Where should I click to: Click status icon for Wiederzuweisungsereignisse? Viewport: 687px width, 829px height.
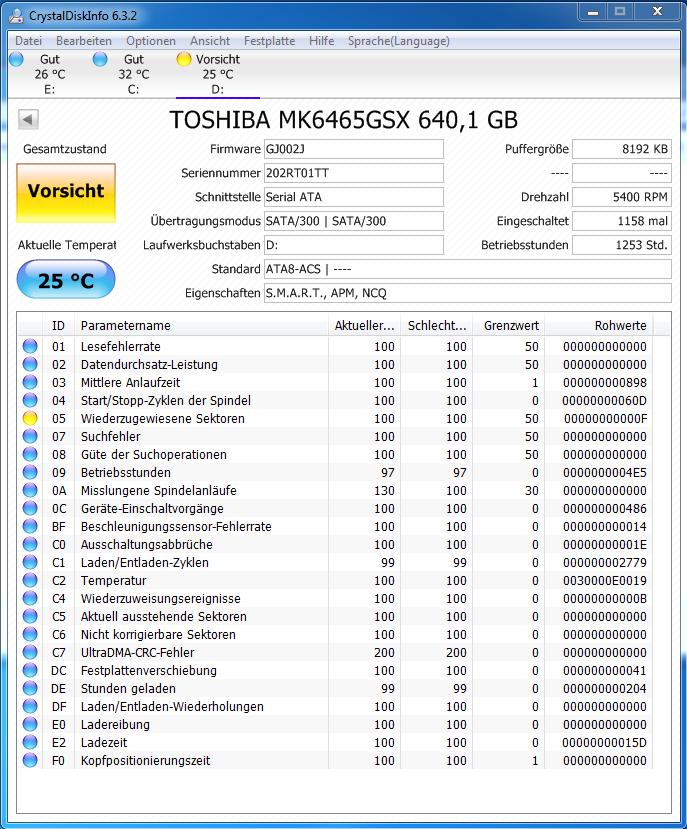pos(30,597)
